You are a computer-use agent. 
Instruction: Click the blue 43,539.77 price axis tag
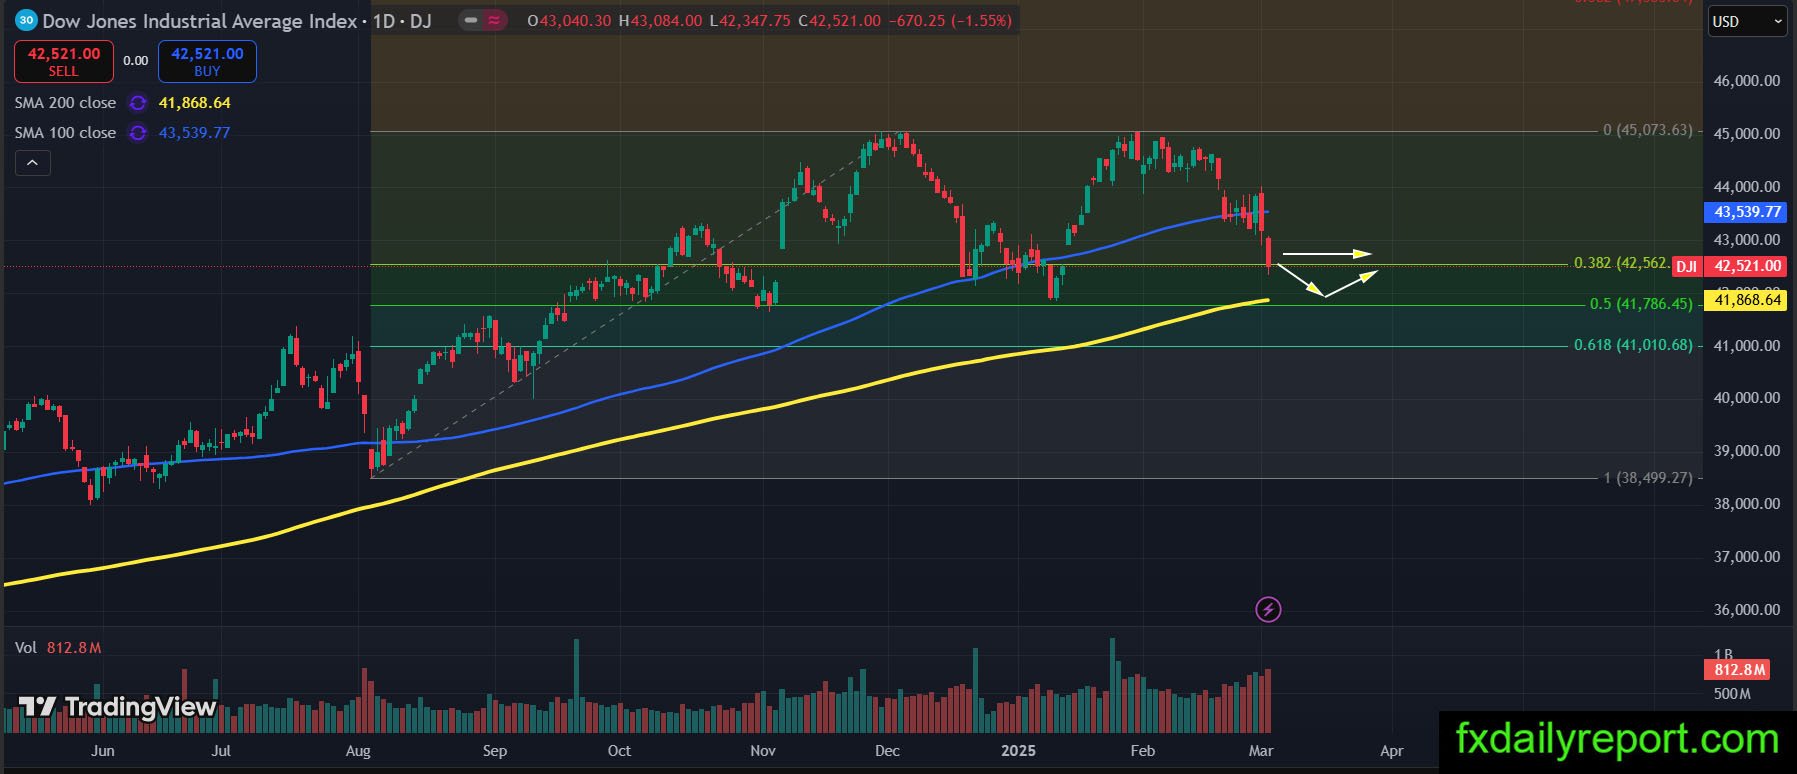(1747, 212)
